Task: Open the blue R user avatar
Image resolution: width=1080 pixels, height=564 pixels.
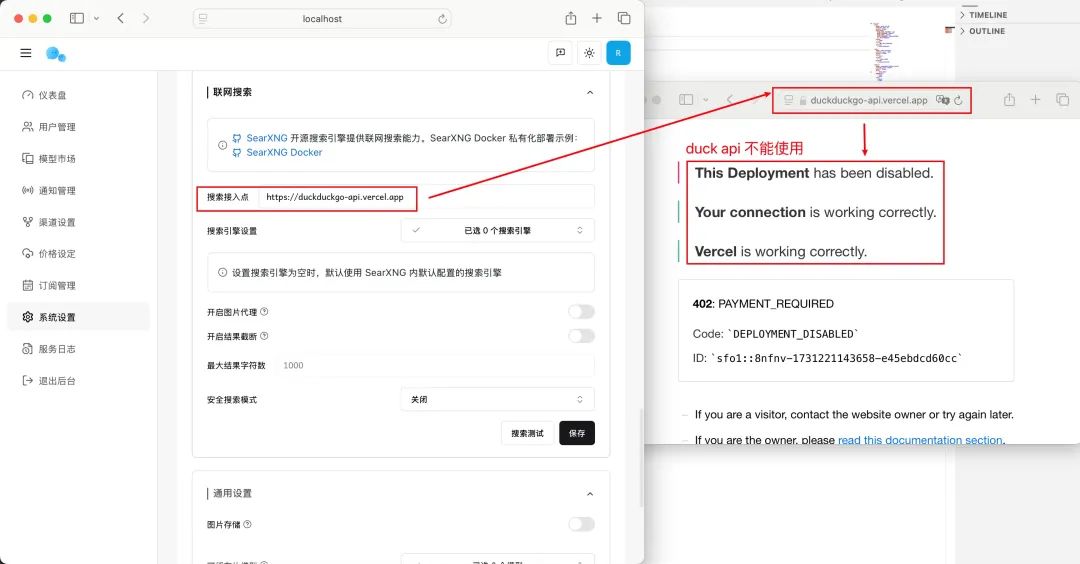Action: [x=619, y=53]
